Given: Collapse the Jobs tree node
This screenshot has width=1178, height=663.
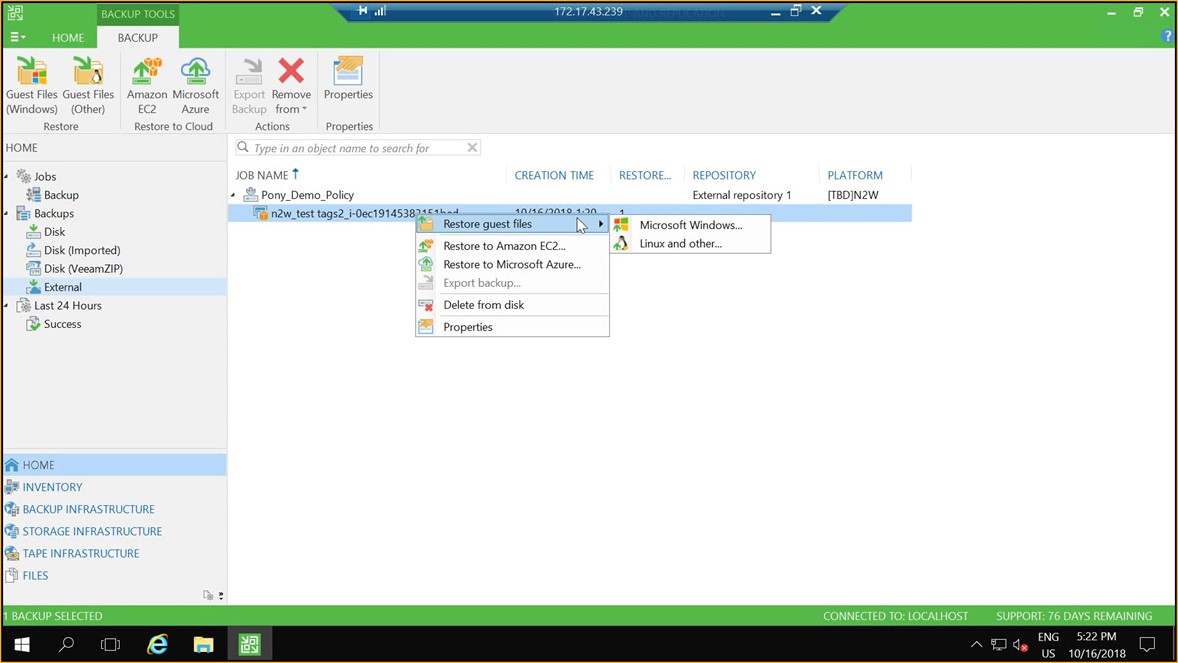Looking at the screenshot, I should click(7, 177).
